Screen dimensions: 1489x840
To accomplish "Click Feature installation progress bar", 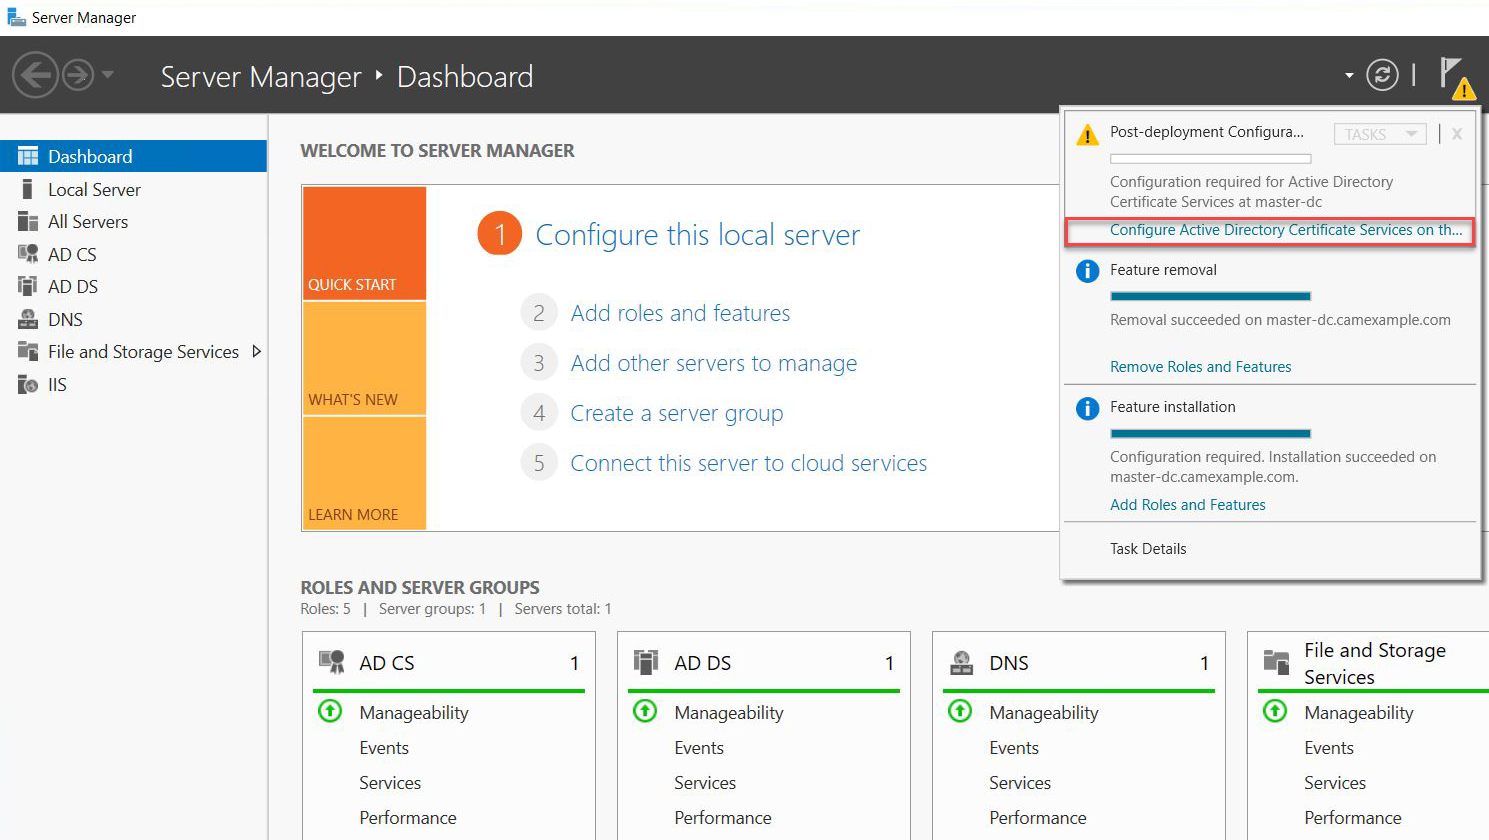I will 1210,434.
